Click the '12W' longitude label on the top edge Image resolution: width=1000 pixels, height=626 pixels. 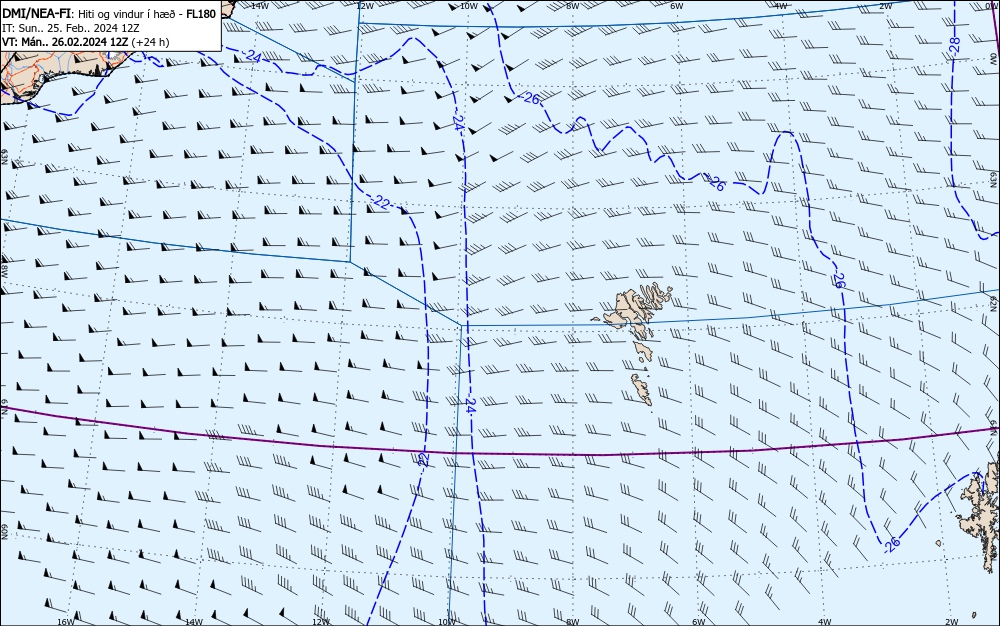pyautogui.click(x=364, y=6)
